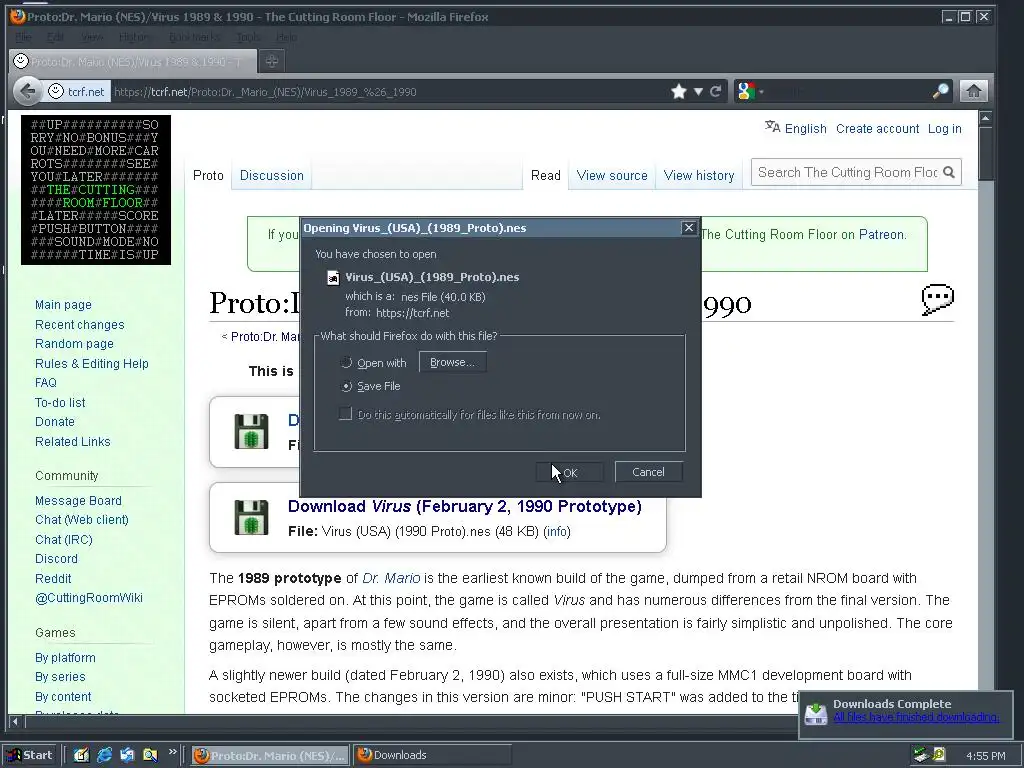Image resolution: width=1024 pixels, height=768 pixels.
Task: Browse games By series
Action: (x=60, y=677)
